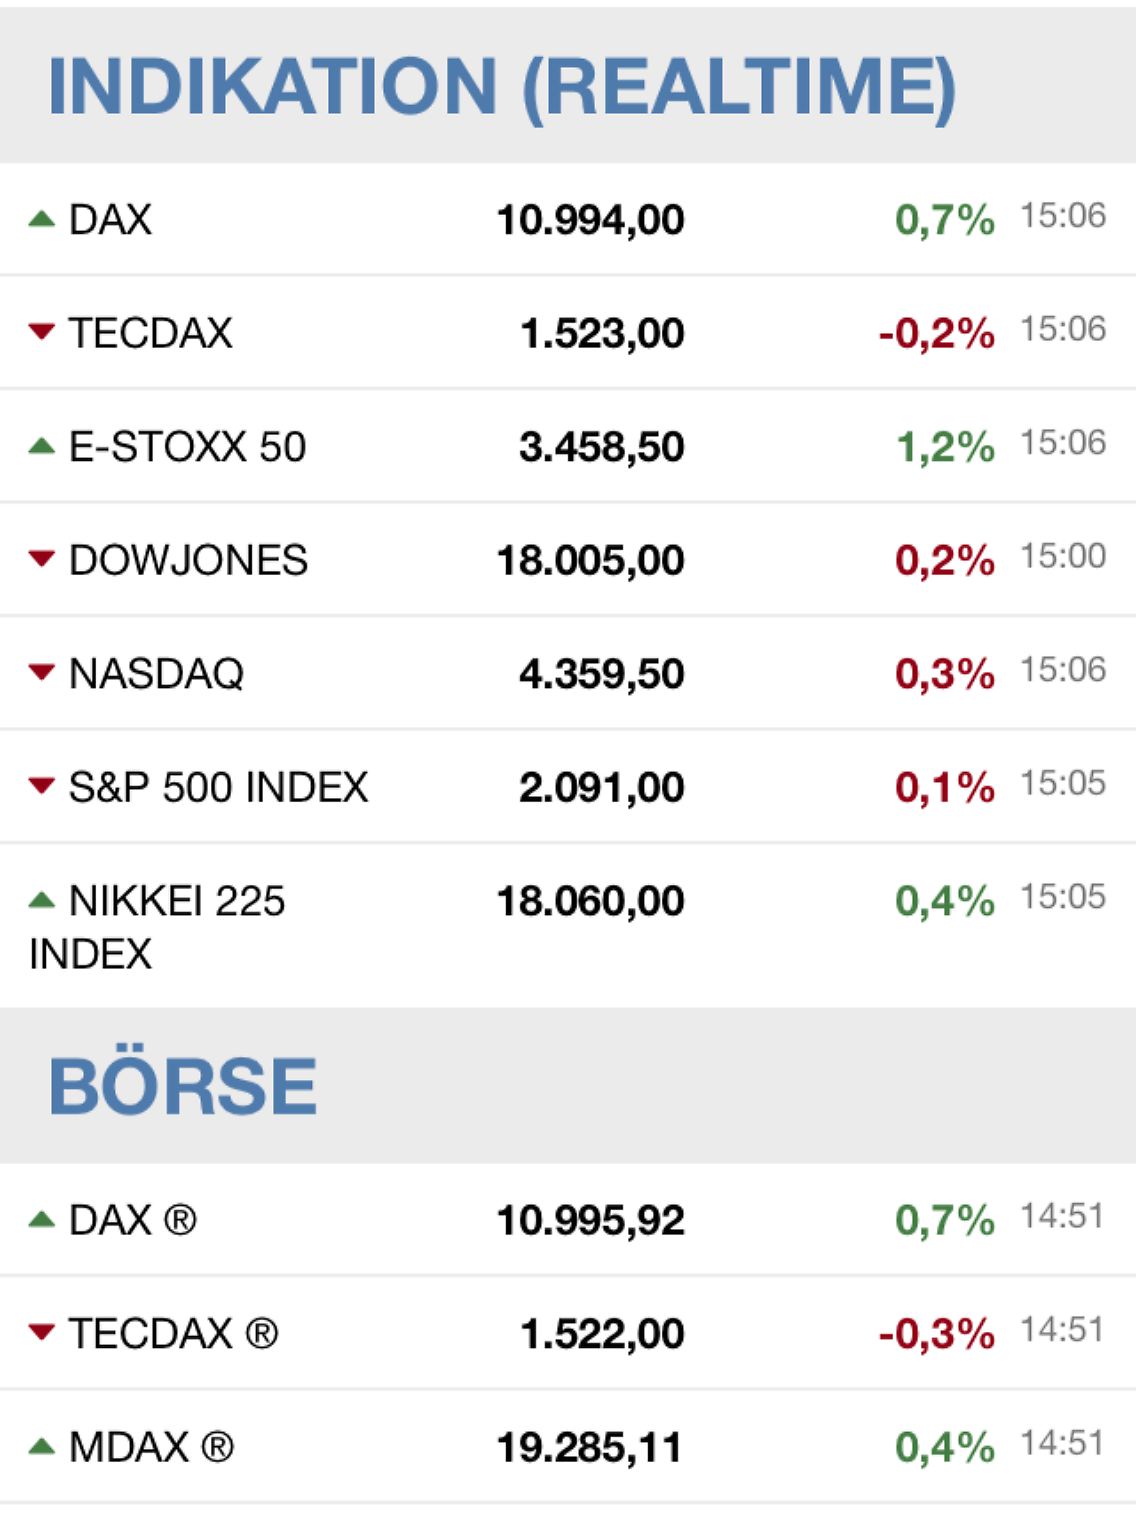
Task: Click MDAX ® price 19.285,11
Action: click(x=590, y=1447)
